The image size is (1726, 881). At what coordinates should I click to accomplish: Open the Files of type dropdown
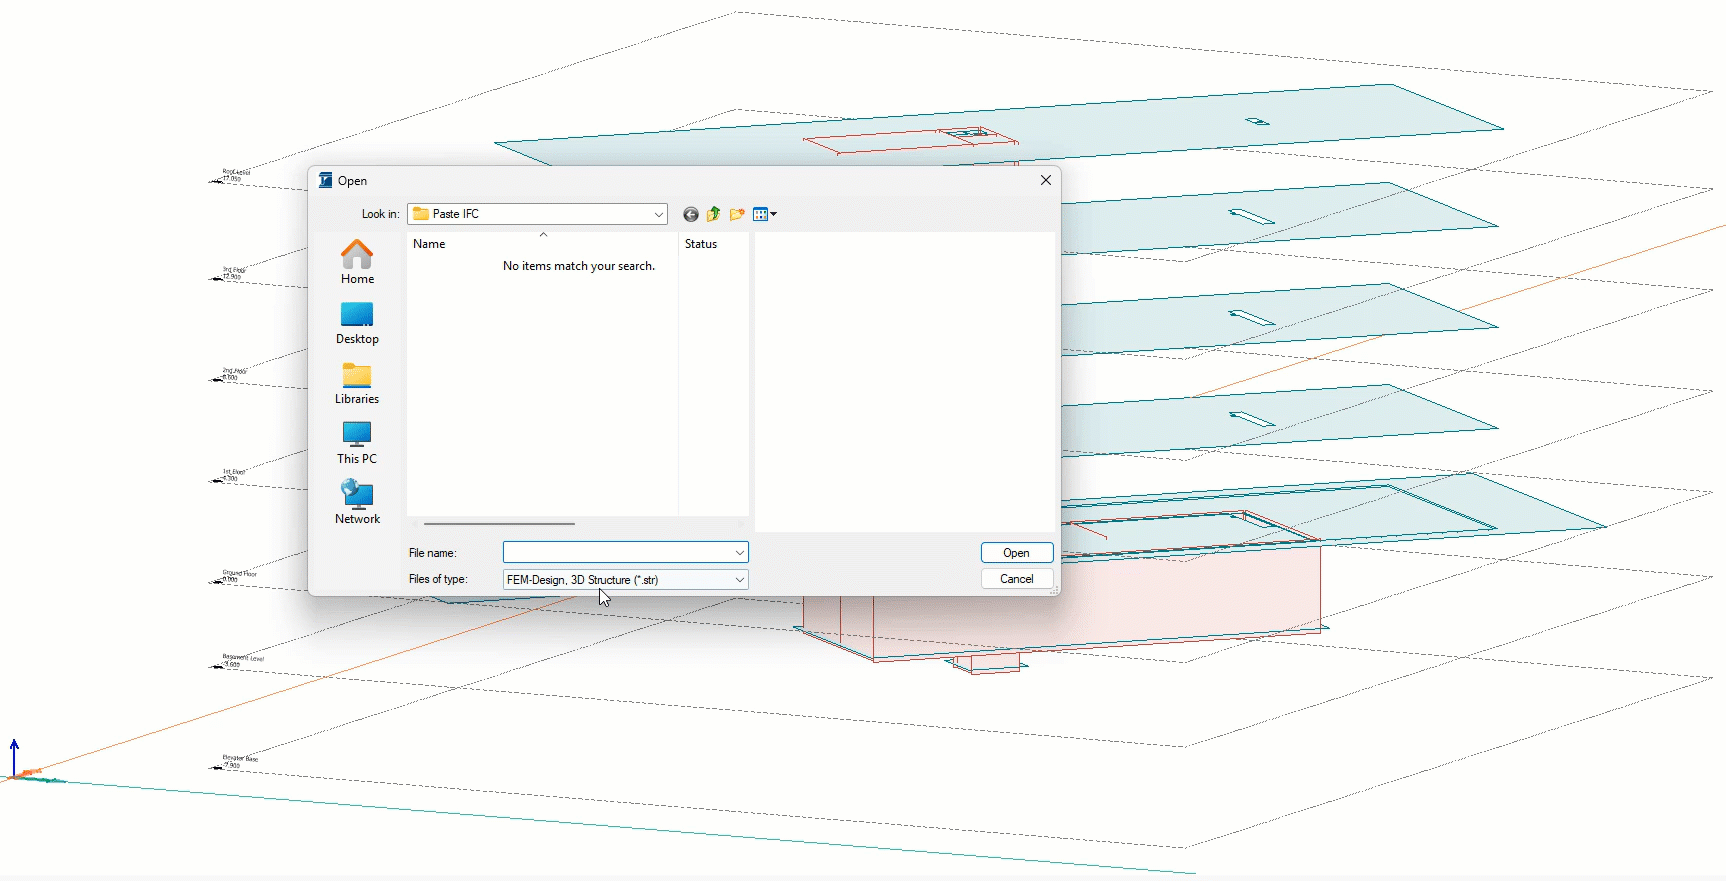coord(739,580)
